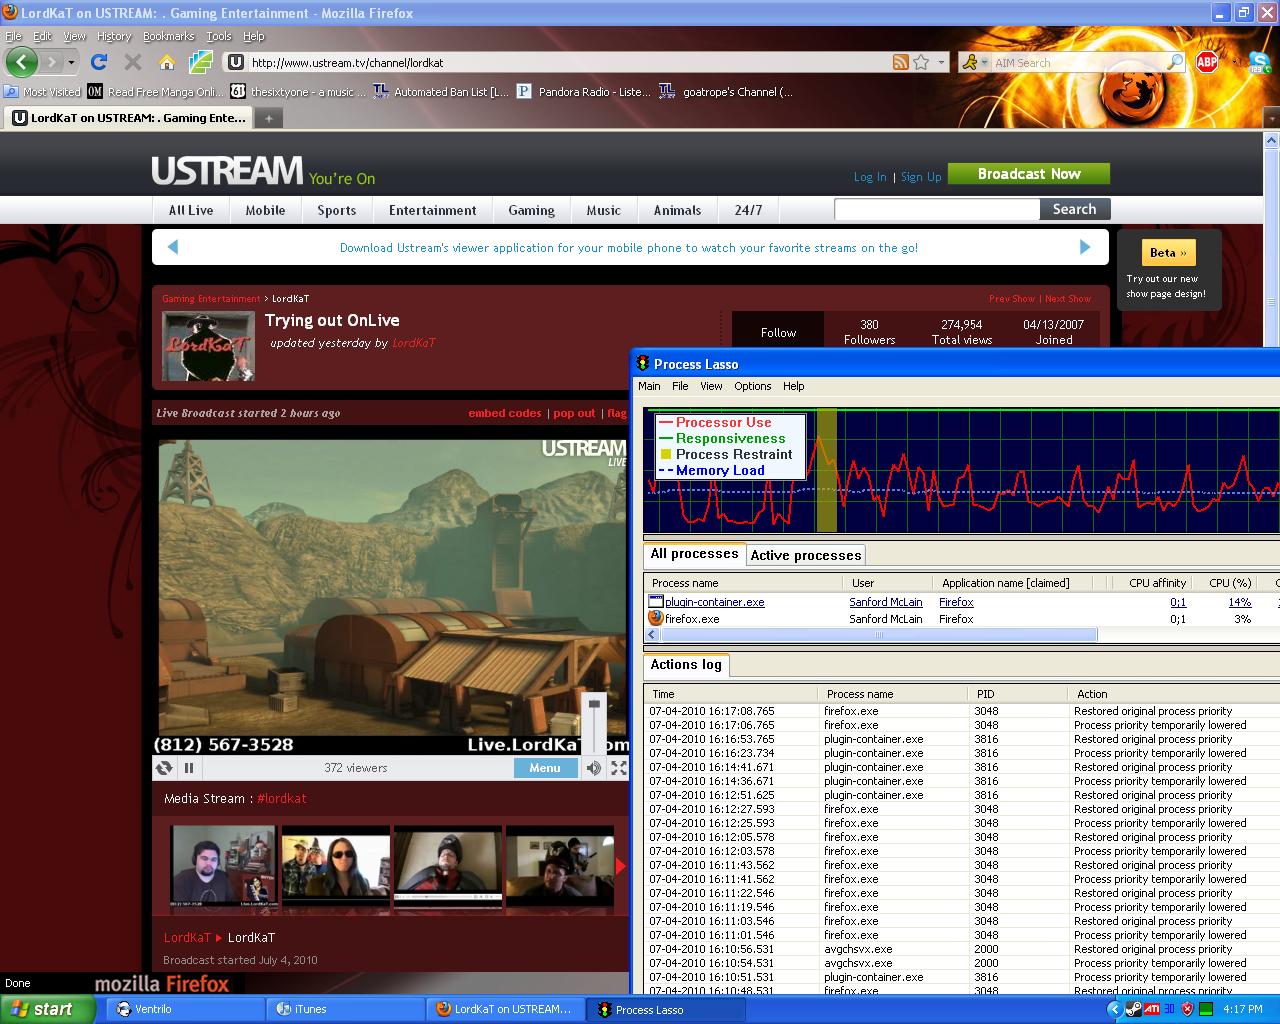This screenshot has width=1280, height=1024.
Task: Open the Firefox File menu
Action: 13,36
